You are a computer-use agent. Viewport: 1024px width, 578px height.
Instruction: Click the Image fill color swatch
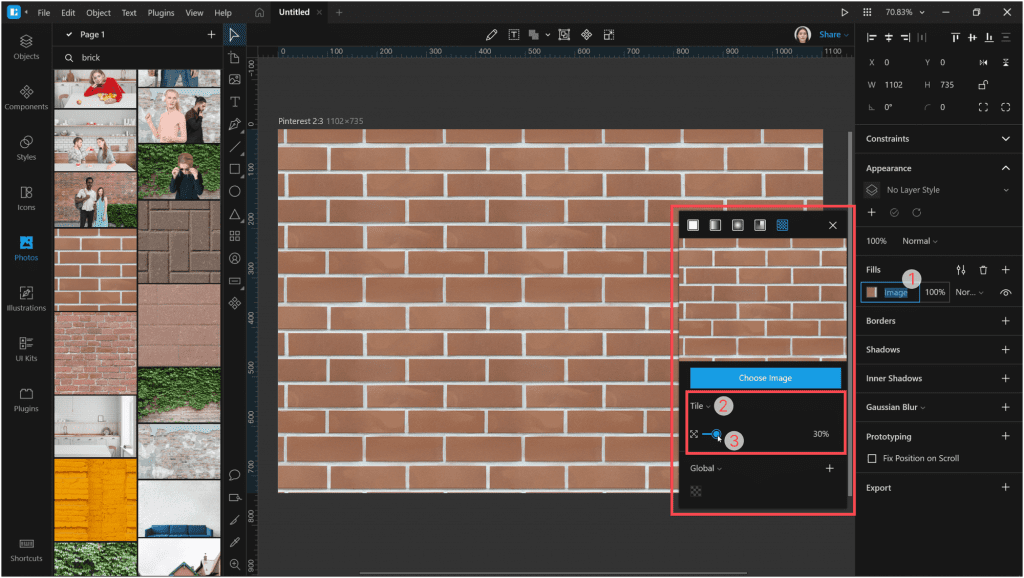pyautogui.click(x=872, y=293)
